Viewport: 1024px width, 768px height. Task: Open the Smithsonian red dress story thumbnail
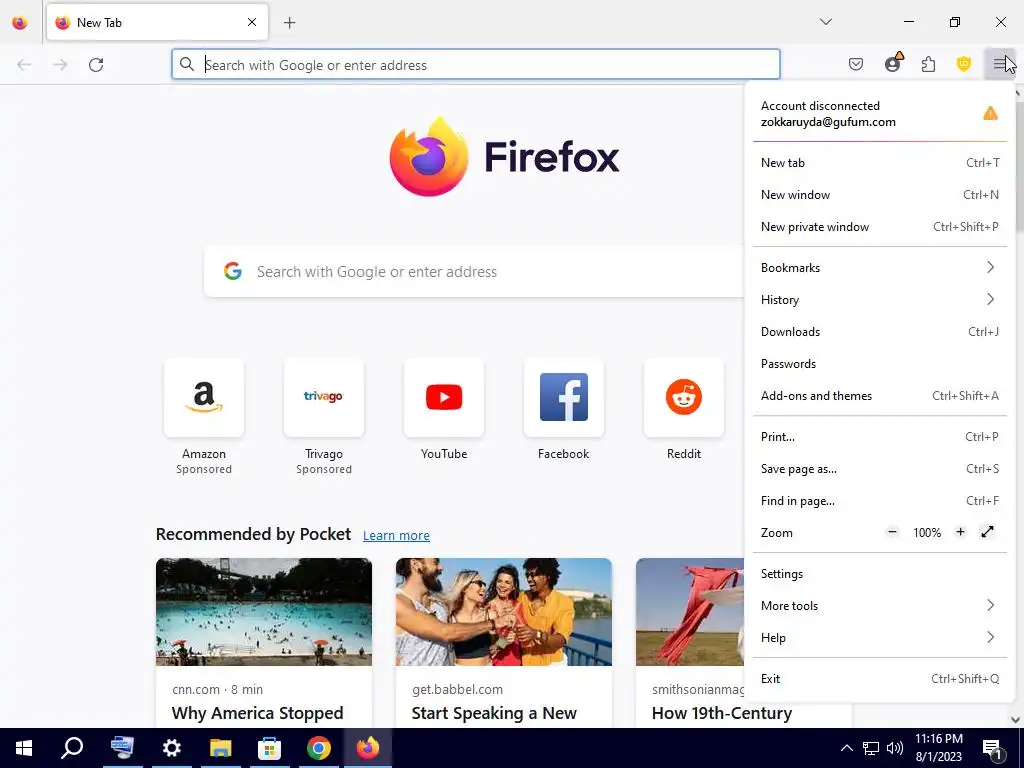[x=690, y=612]
